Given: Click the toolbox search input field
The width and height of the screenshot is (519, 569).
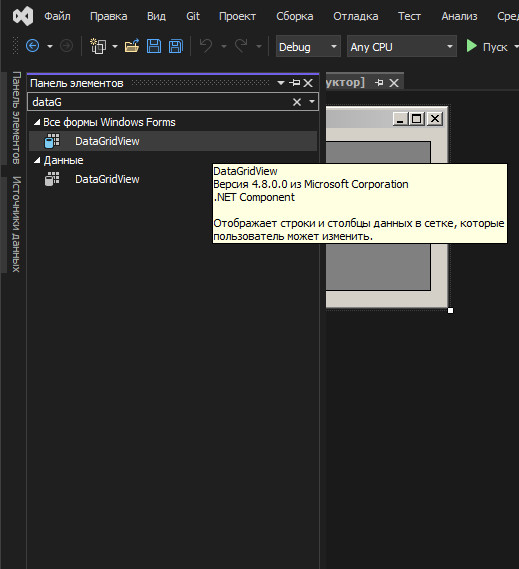Looking at the screenshot, I should pyautogui.click(x=160, y=102).
